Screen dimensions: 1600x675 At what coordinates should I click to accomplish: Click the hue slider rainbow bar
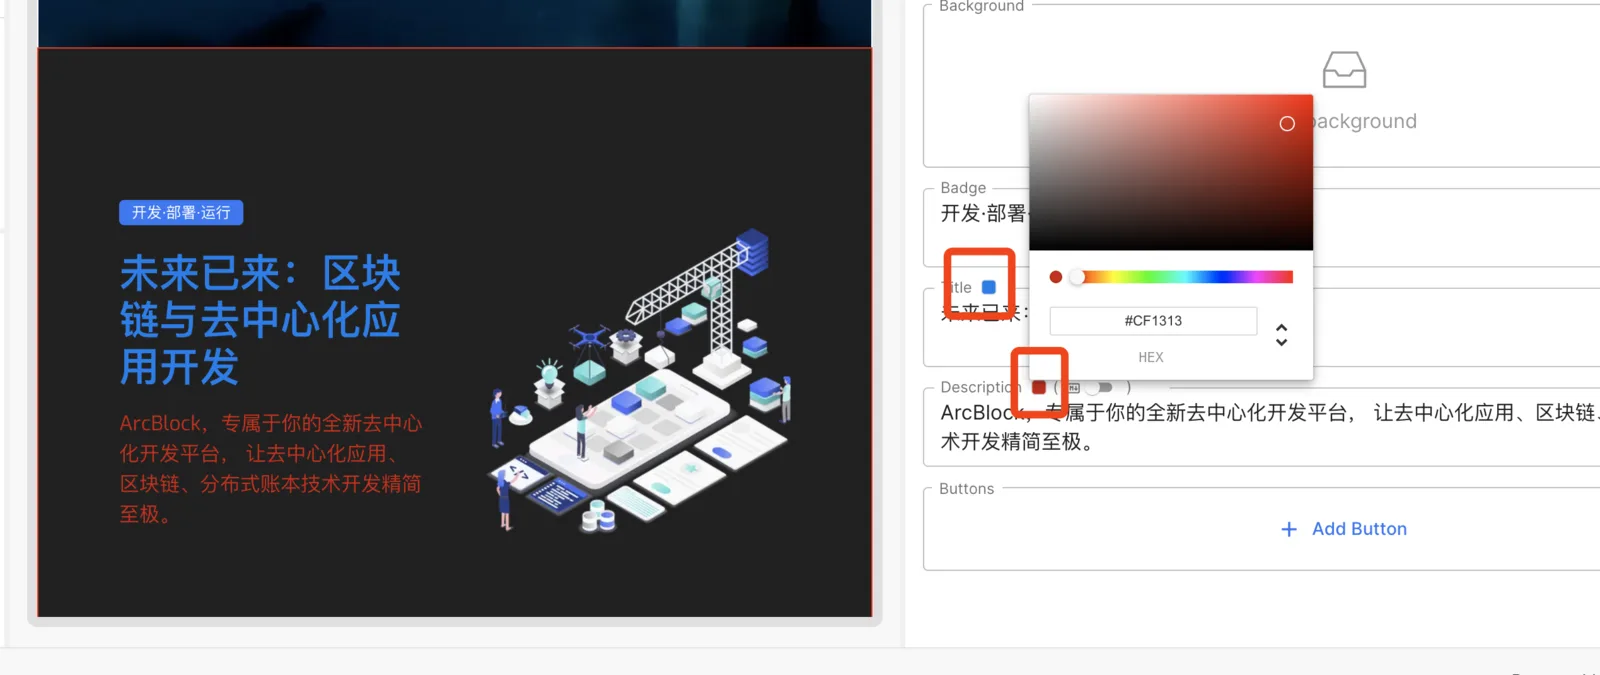1182,277
